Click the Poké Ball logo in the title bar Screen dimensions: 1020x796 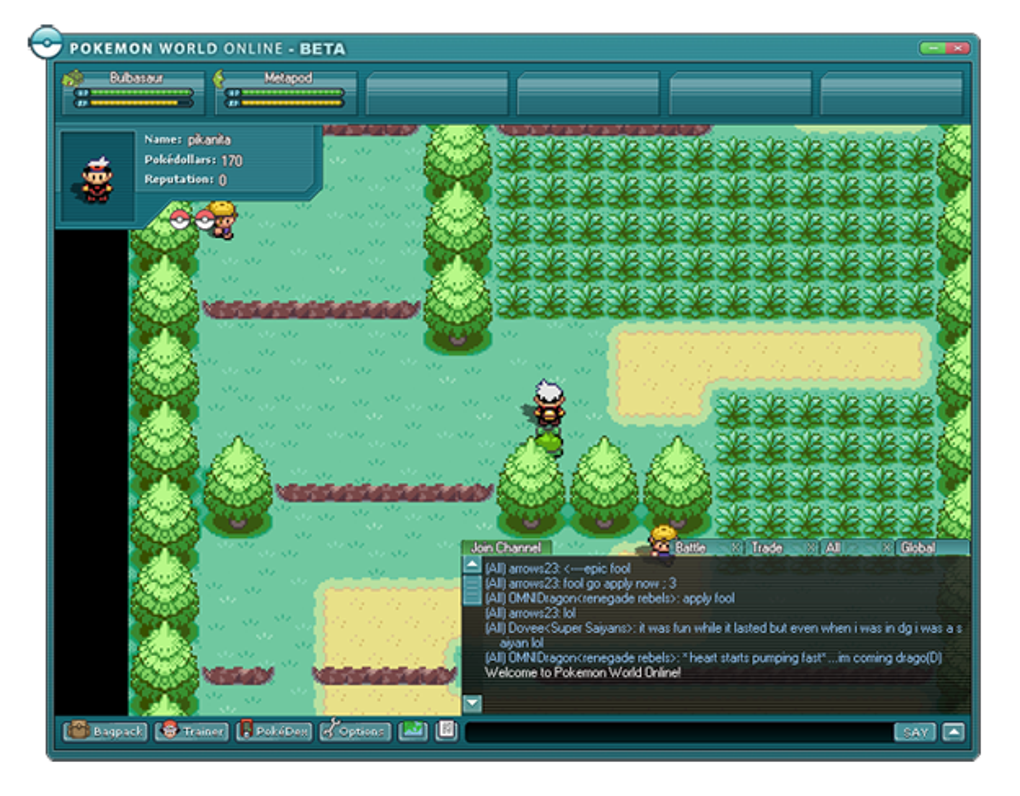coord(46,44)
